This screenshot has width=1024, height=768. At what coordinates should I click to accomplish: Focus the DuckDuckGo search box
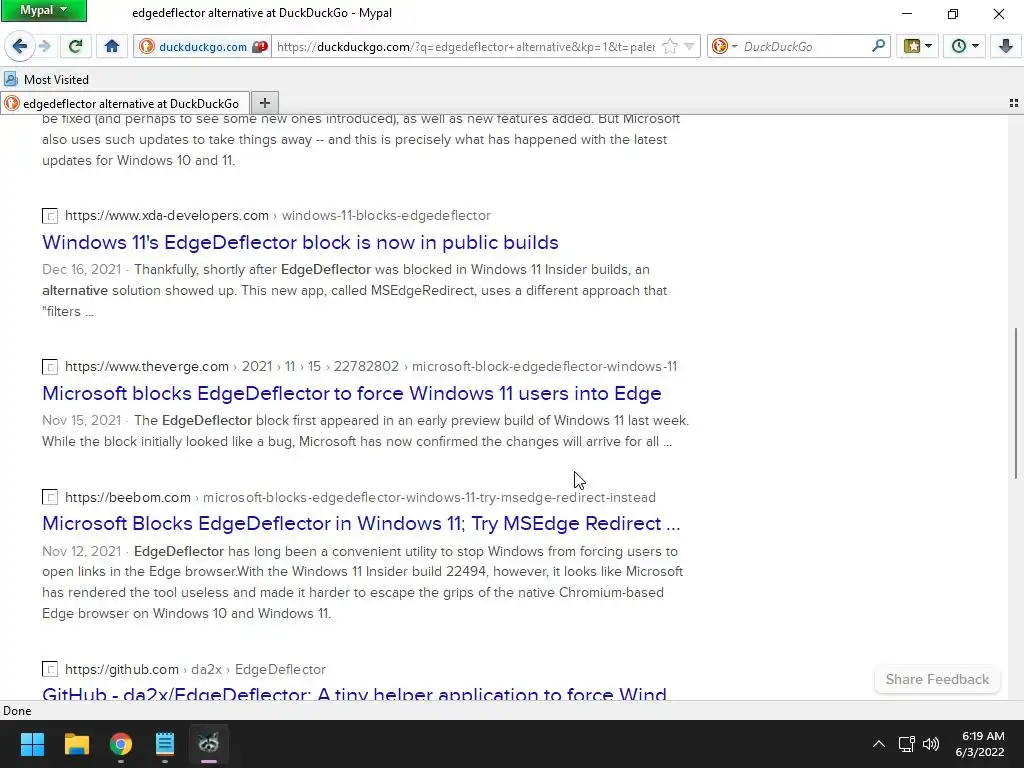(x=805, y=46)
